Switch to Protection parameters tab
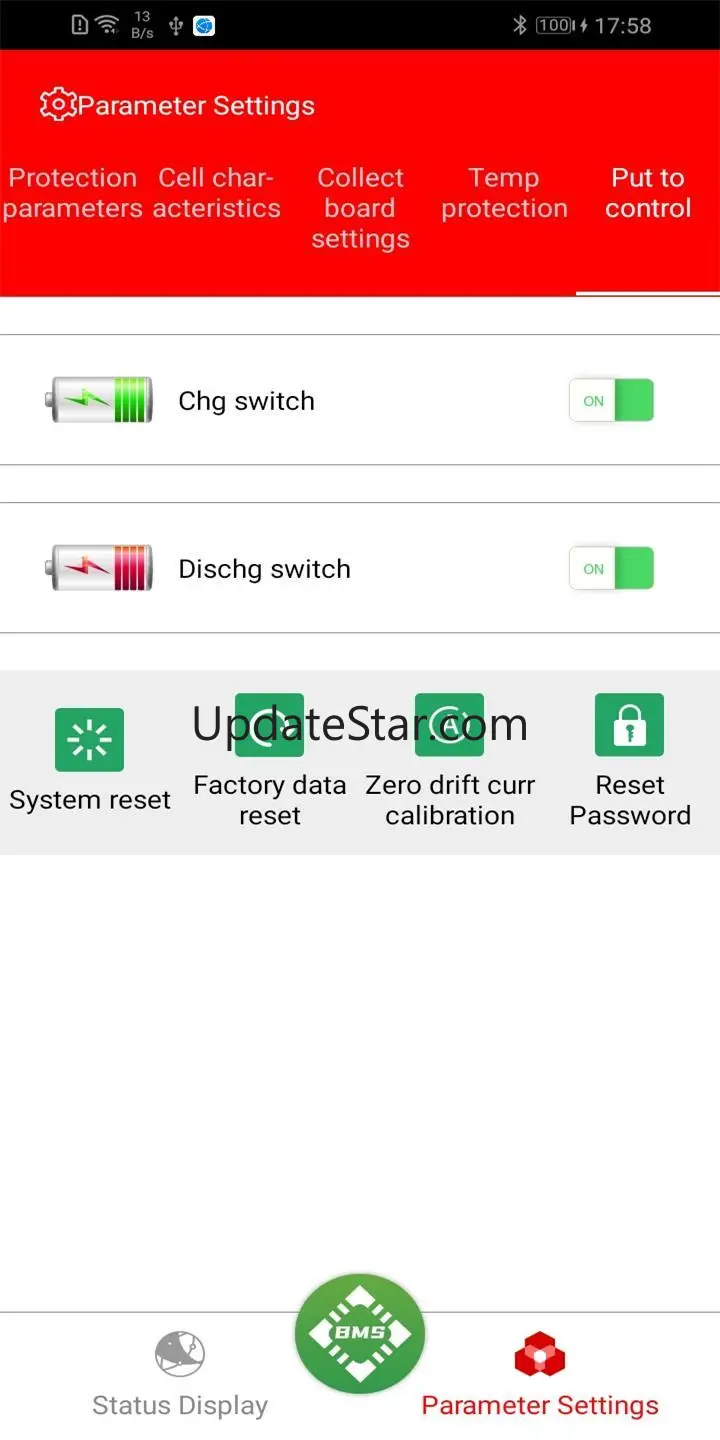 point(72,193)
